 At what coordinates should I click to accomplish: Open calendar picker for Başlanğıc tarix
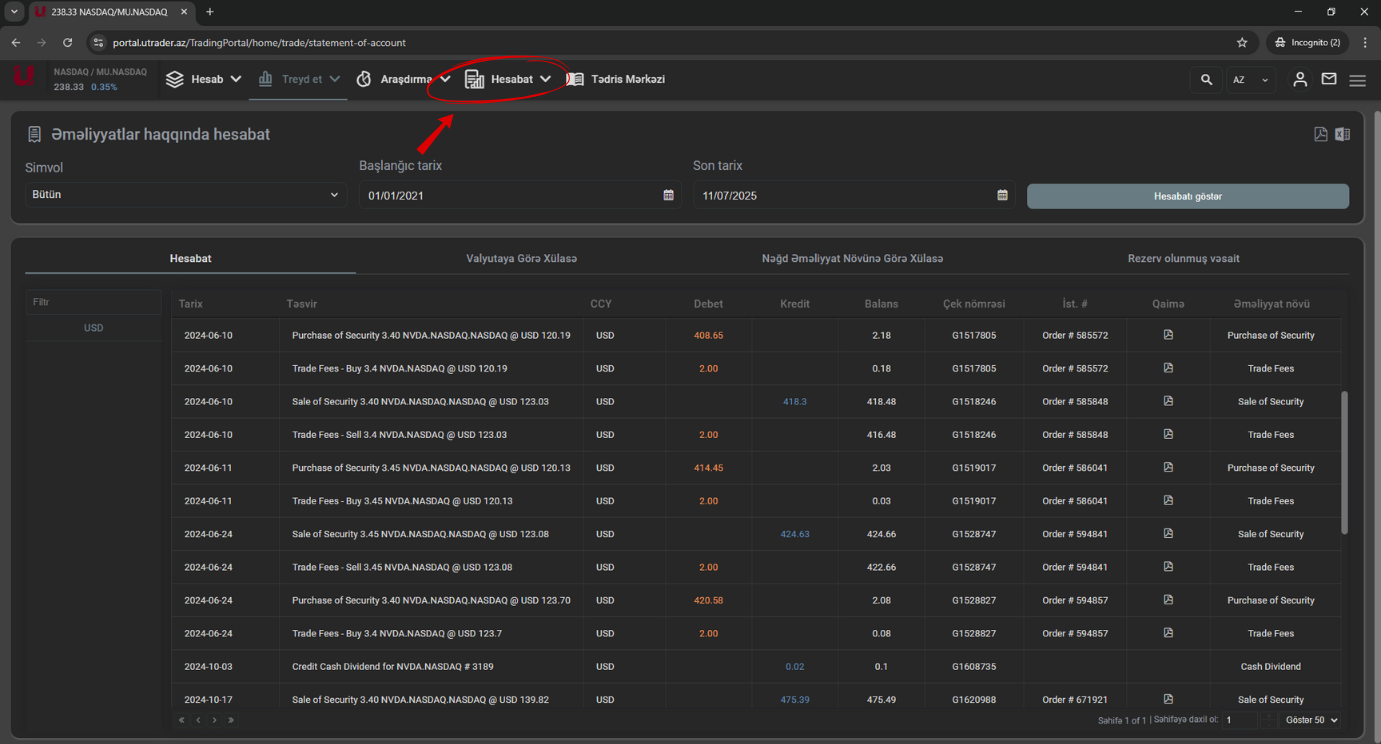pos(668,196)
